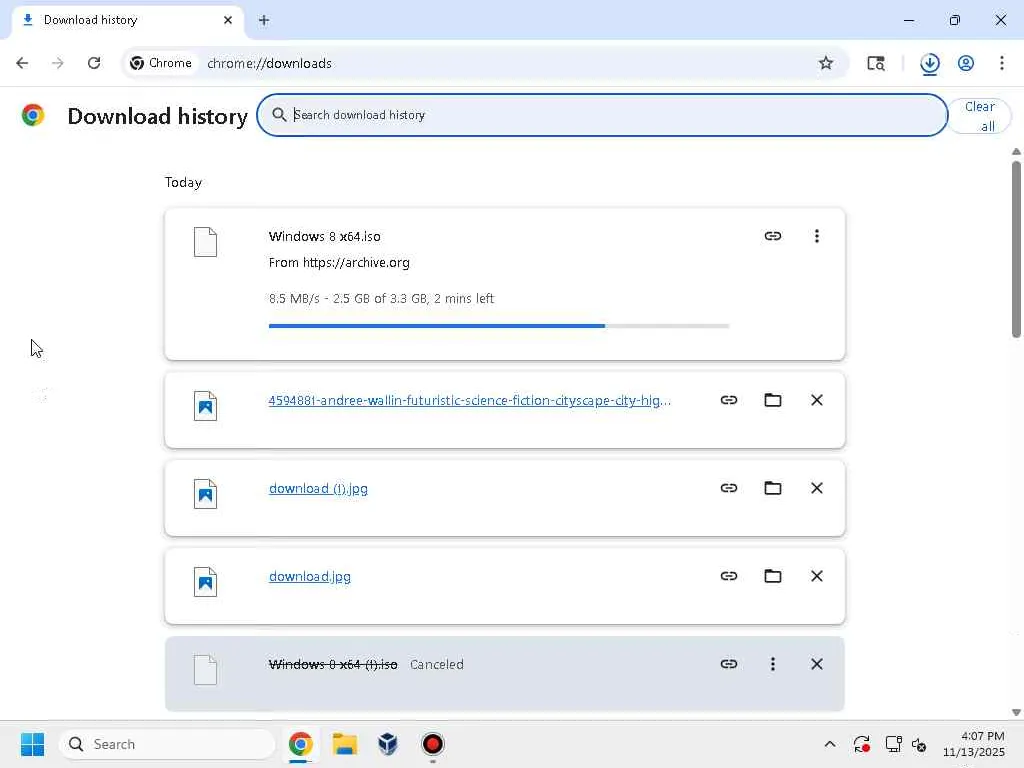Go back to previous page
The height and width of the screenshot is (768, 1024).
point(22,63)
